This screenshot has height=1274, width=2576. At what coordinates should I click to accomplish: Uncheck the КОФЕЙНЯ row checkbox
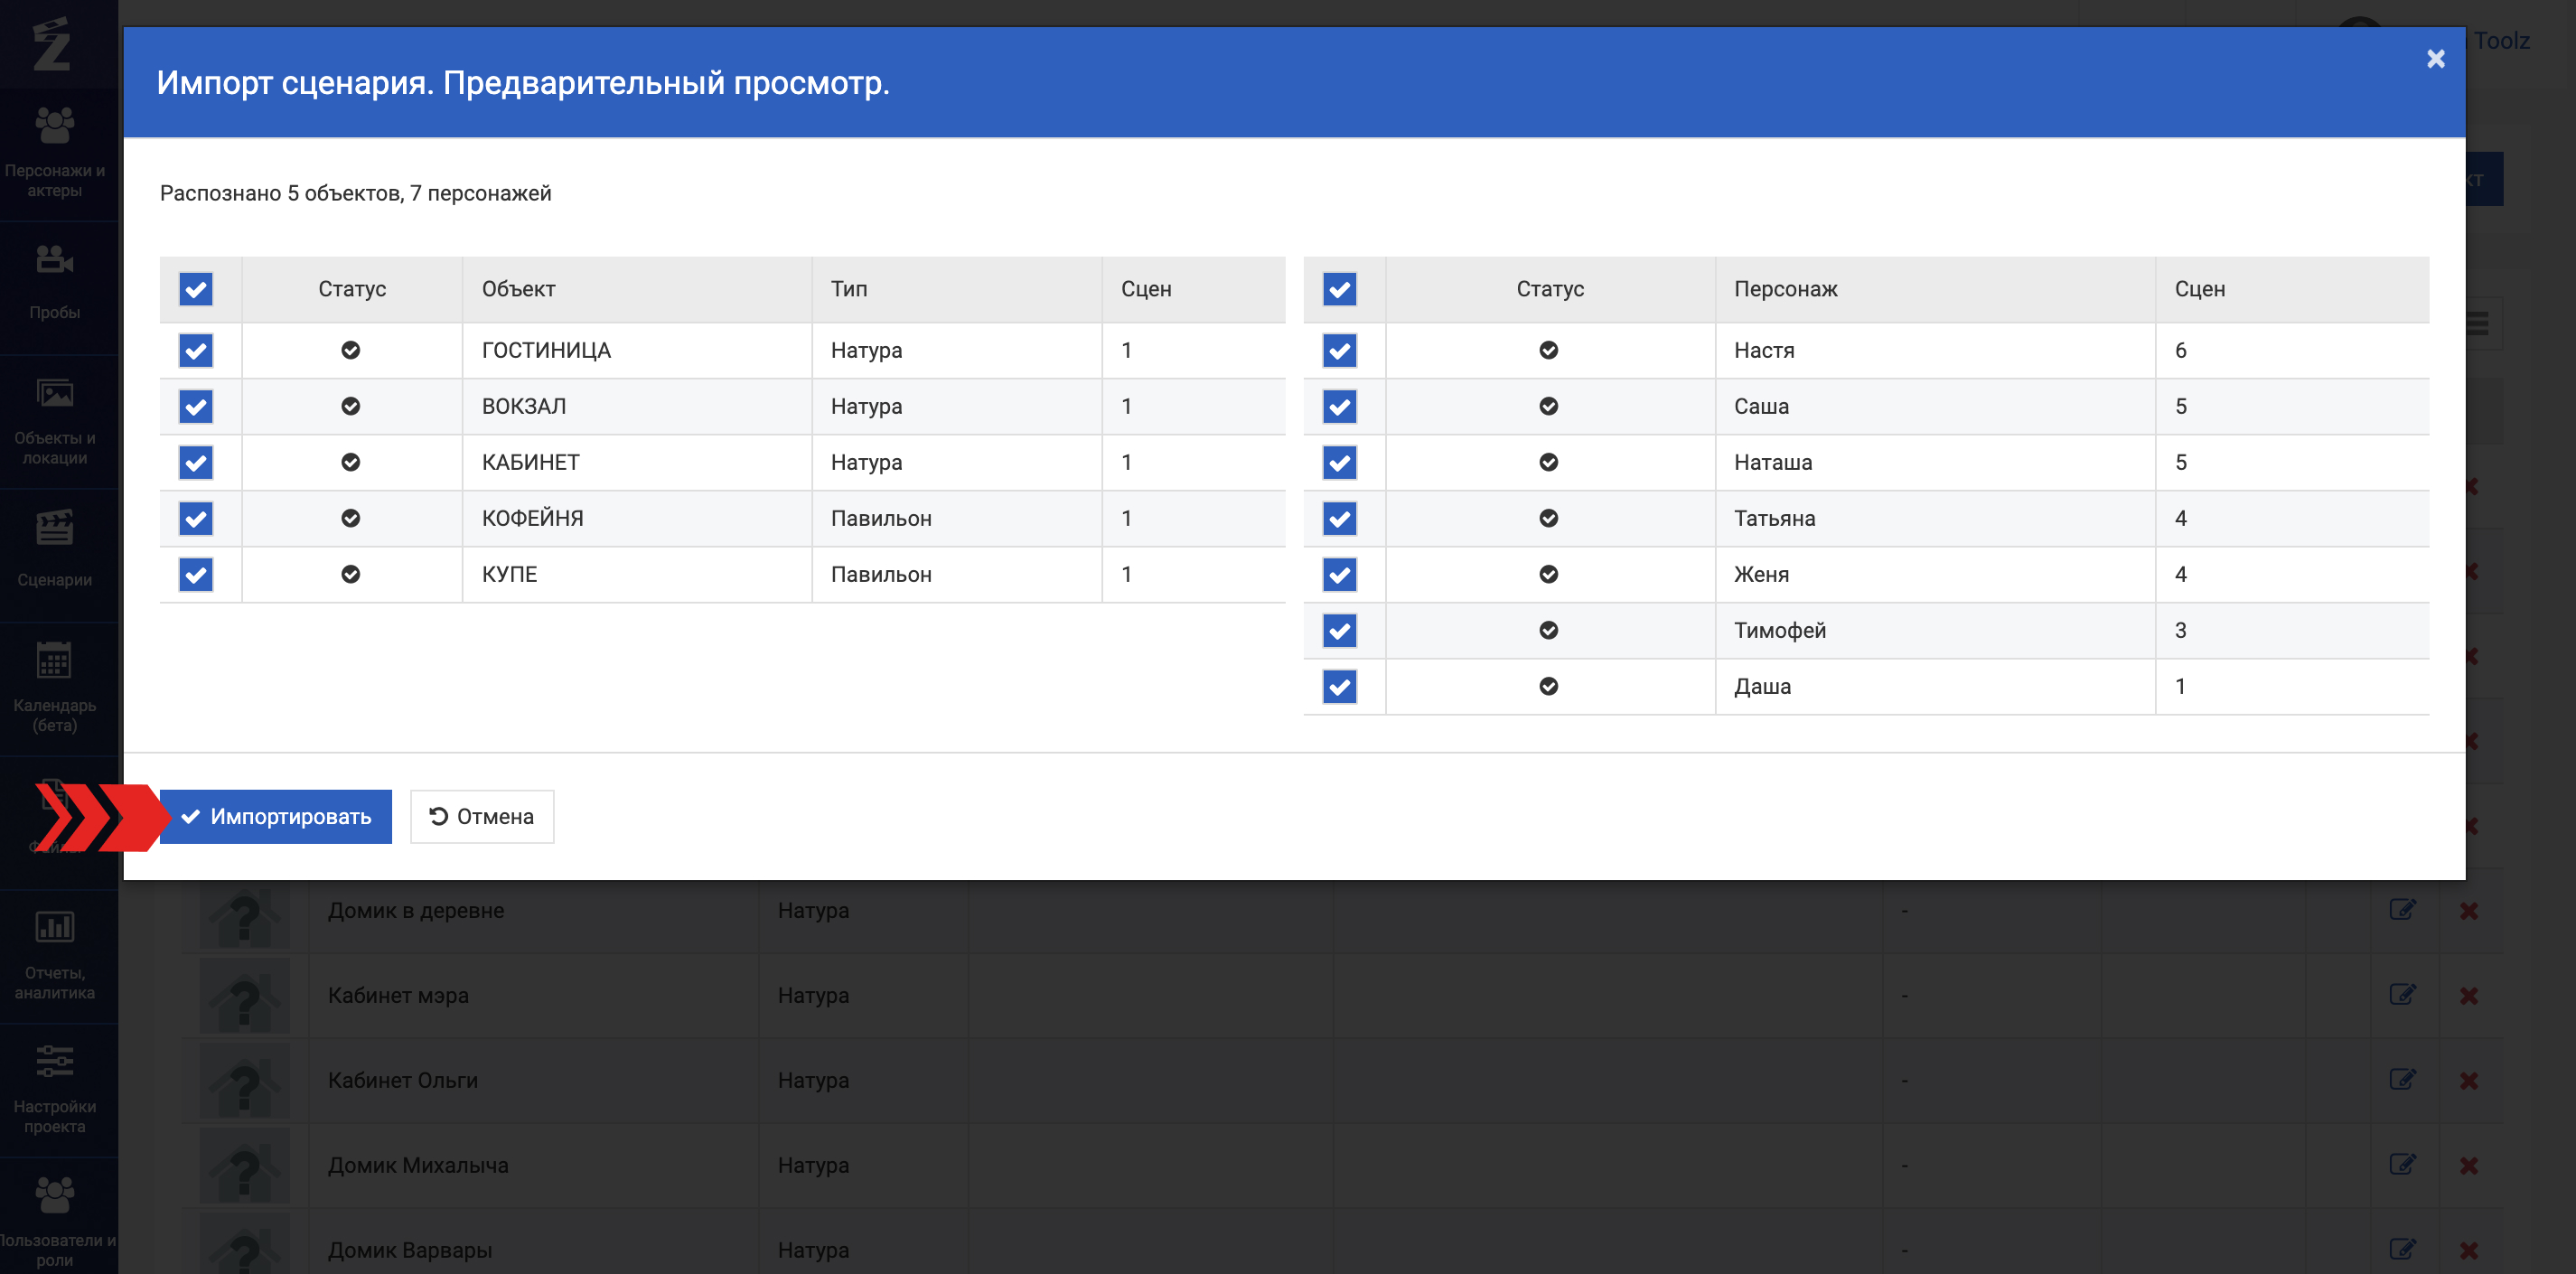pyautogui.click(x=196, y=518)
